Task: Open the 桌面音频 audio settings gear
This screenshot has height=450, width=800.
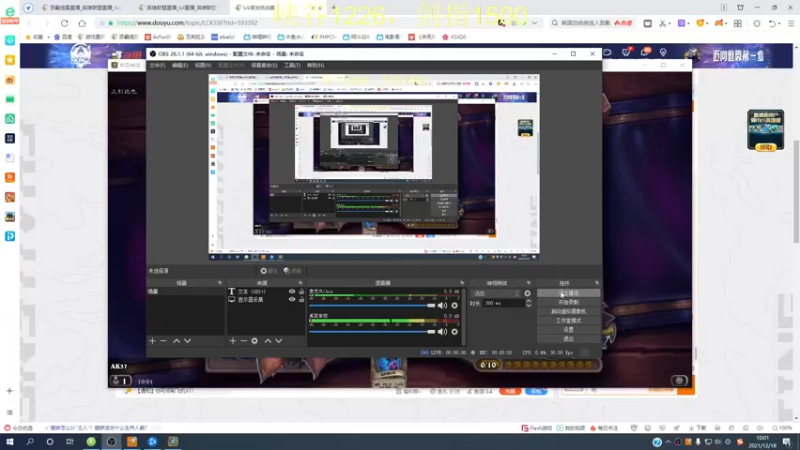Action: tap(455, 332)
